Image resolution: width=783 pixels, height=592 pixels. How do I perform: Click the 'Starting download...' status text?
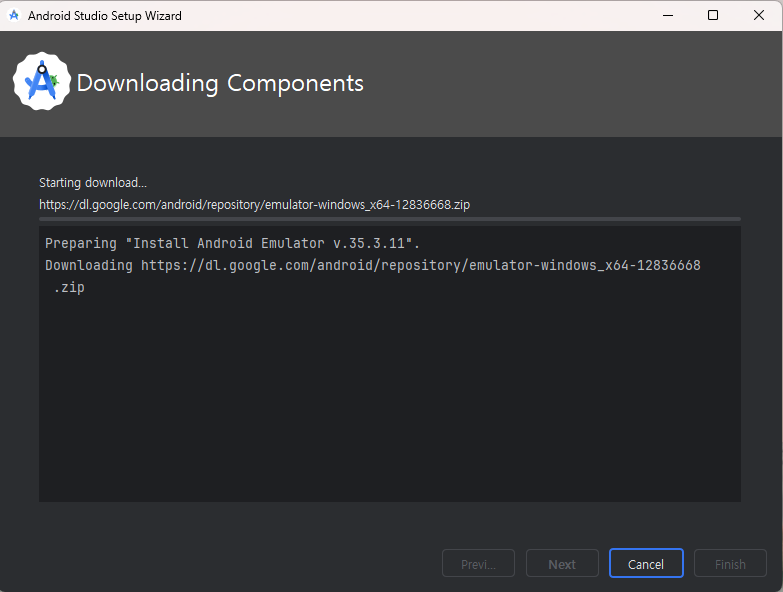pyautogui.click(x=93, y=183)
